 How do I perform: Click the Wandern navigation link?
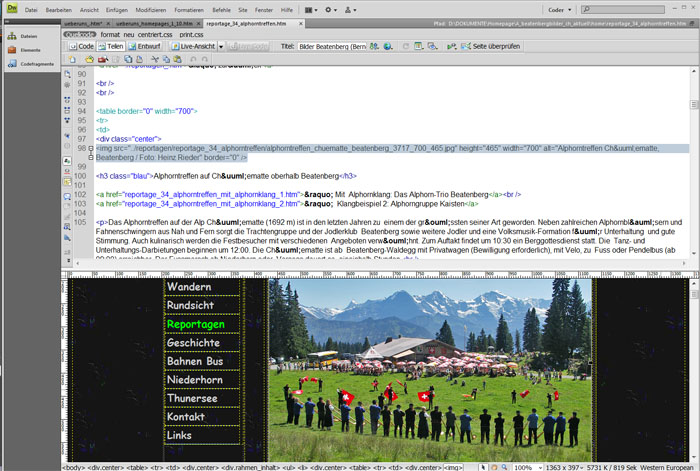[x=189, y=287]
